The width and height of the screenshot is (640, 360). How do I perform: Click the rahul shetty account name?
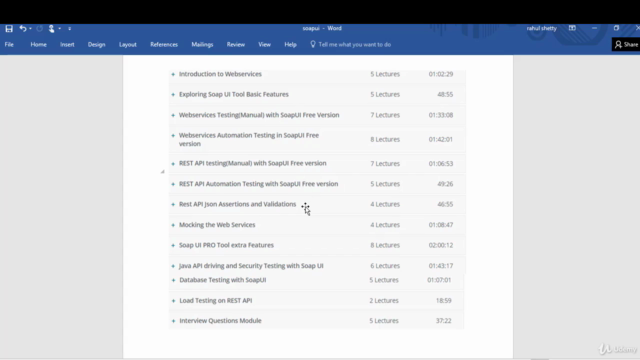click(542, 28)
